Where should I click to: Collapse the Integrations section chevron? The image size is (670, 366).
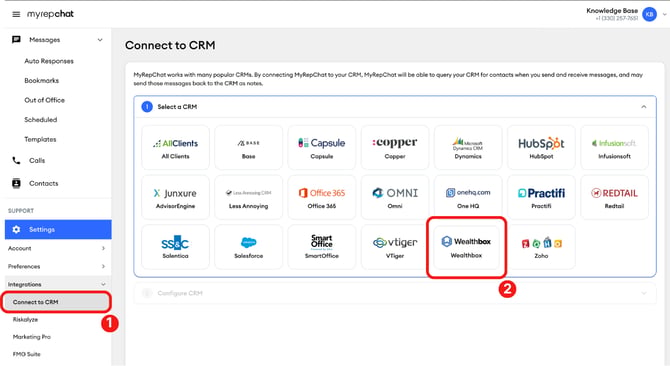pos(103,284)
